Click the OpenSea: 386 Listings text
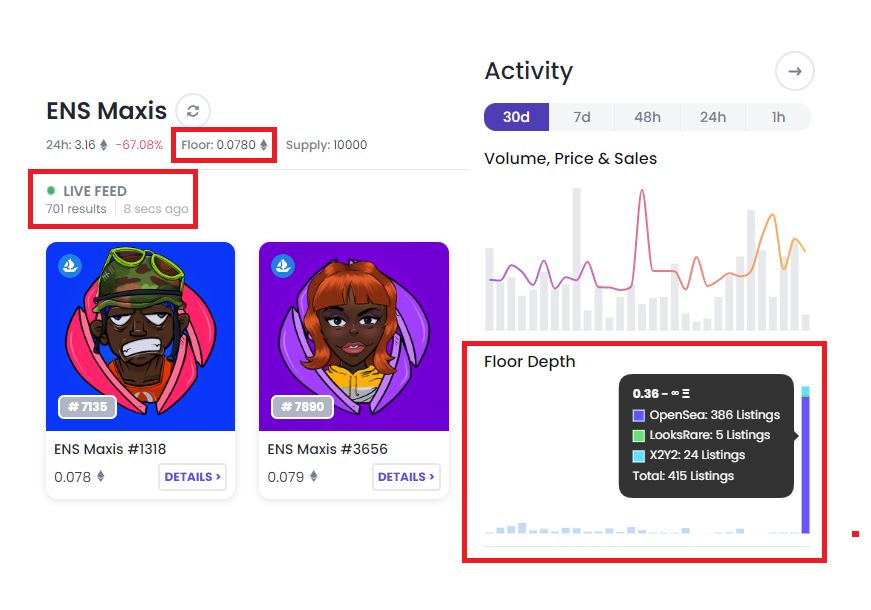 click(715, 415)
